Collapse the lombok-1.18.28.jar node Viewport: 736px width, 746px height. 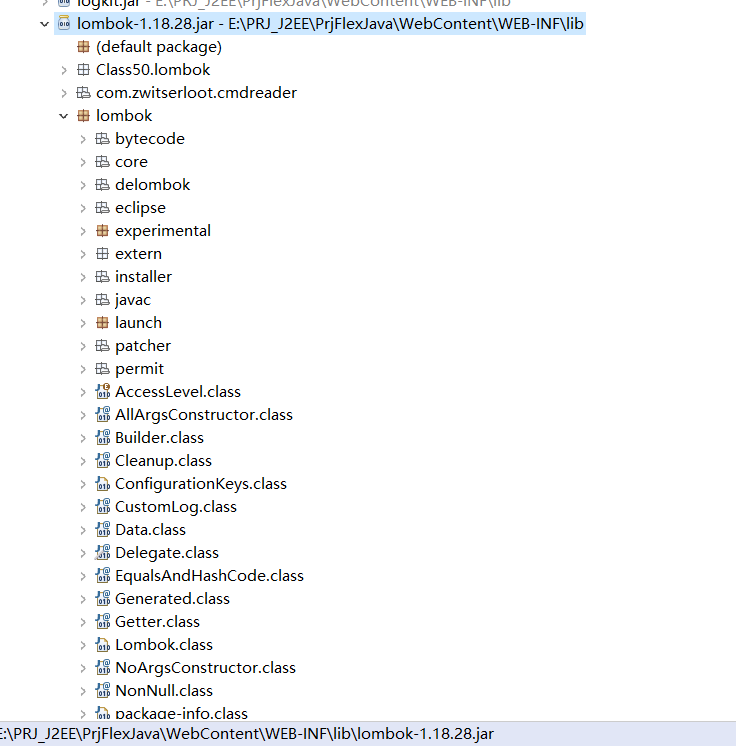pyautogui.click(x=45, y=24)
